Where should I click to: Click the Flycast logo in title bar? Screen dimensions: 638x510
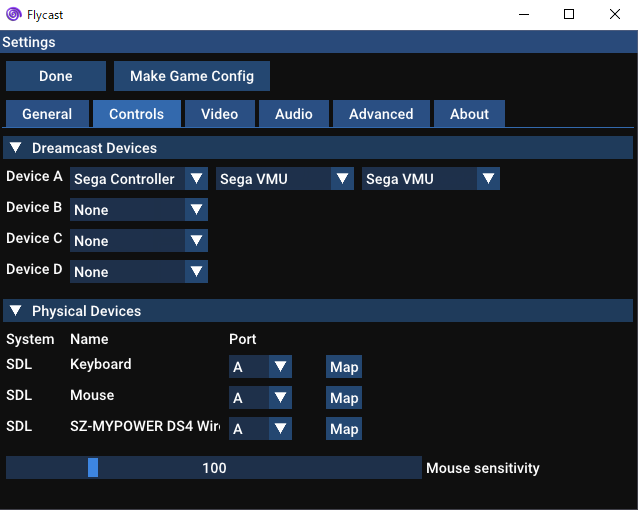pyautogui.click(x=14, y=15)
